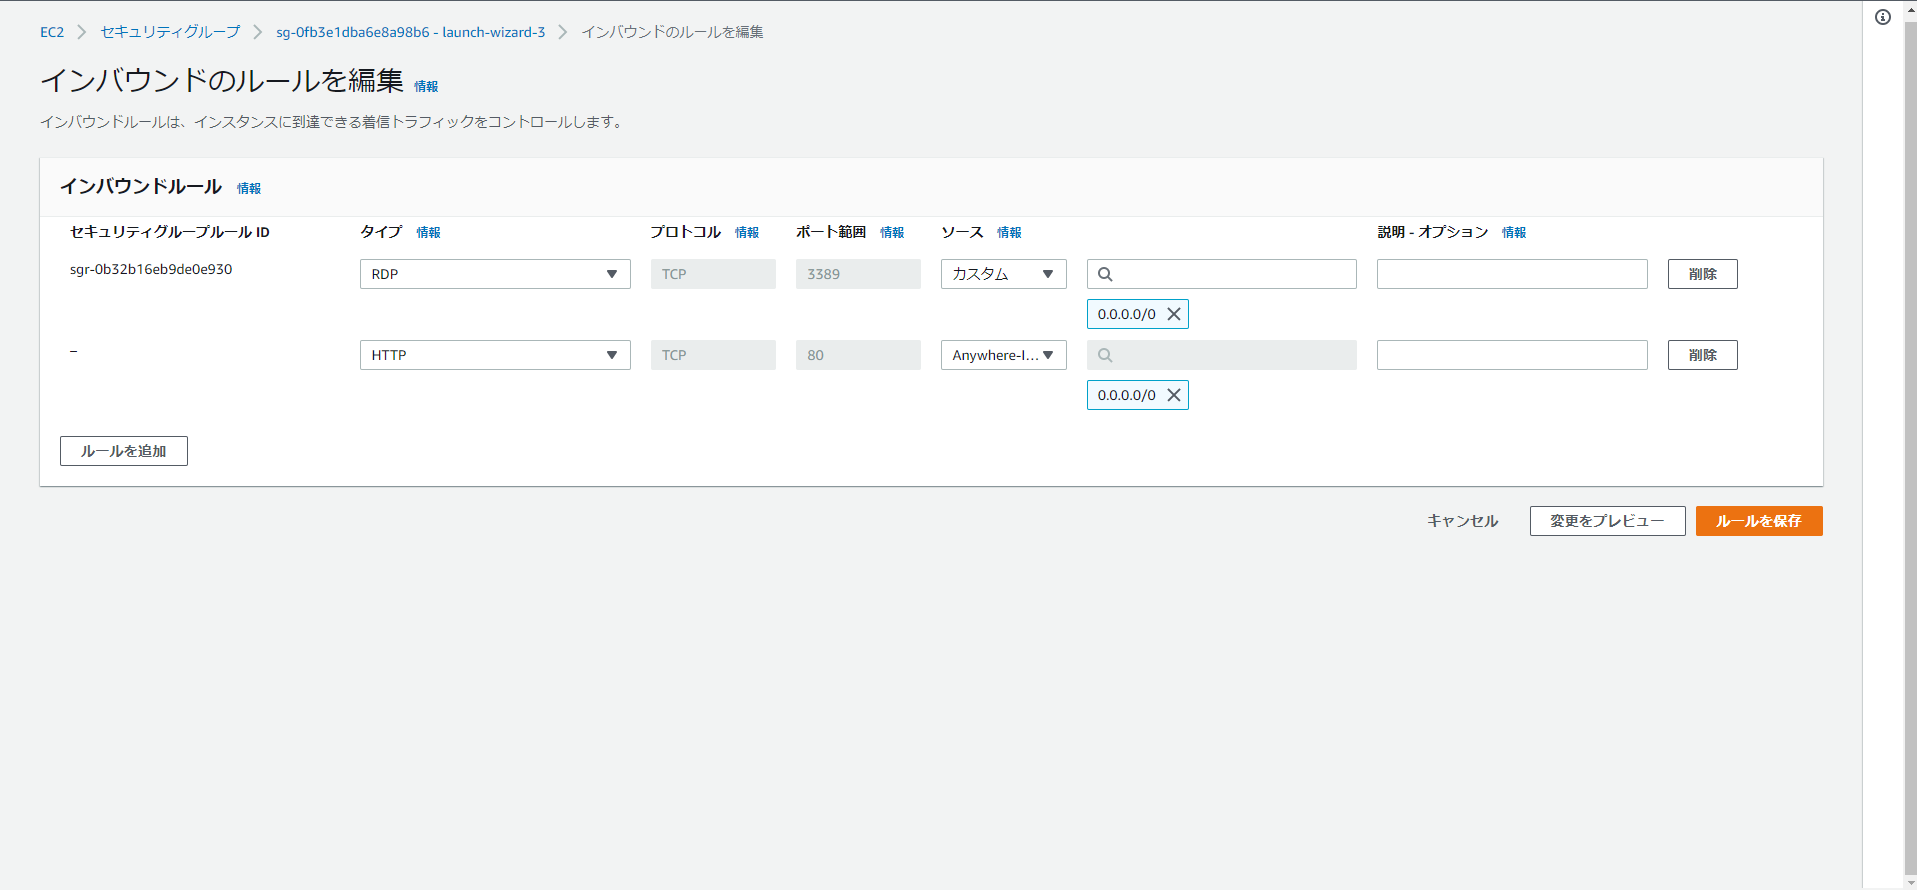
Task: Open the HTTP type dropdown
Action: tap(495, 355)
